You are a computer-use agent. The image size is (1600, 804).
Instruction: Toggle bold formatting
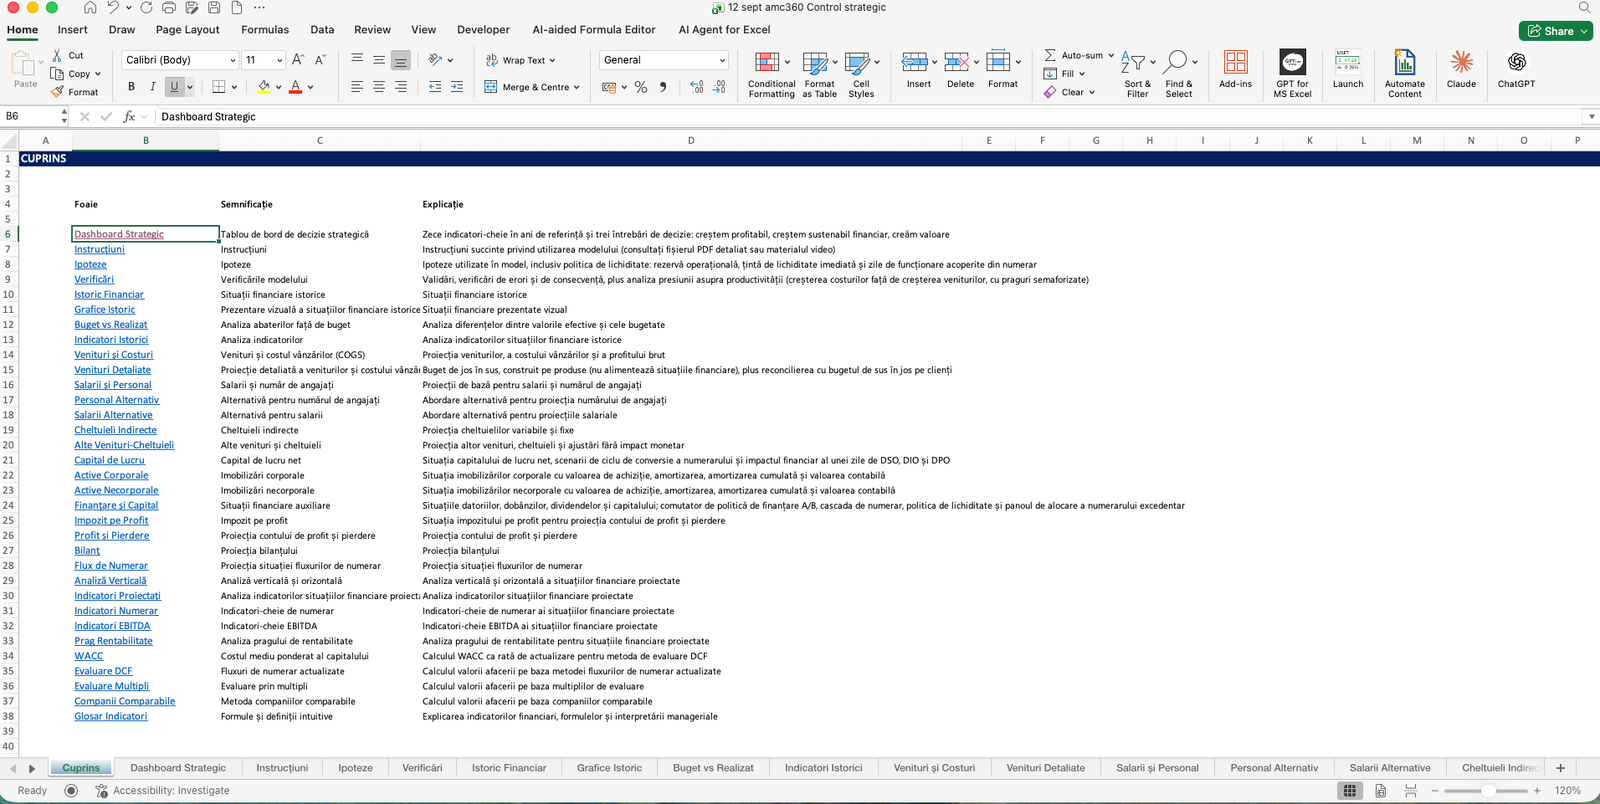coord(131,87)
